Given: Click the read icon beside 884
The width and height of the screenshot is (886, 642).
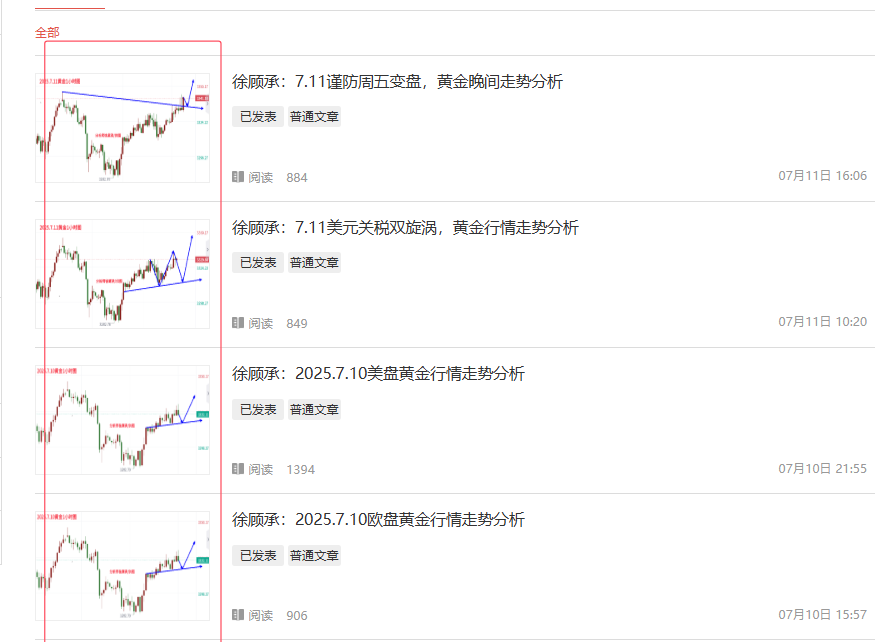Looking at the screenshot, I should tap(238, 177).
